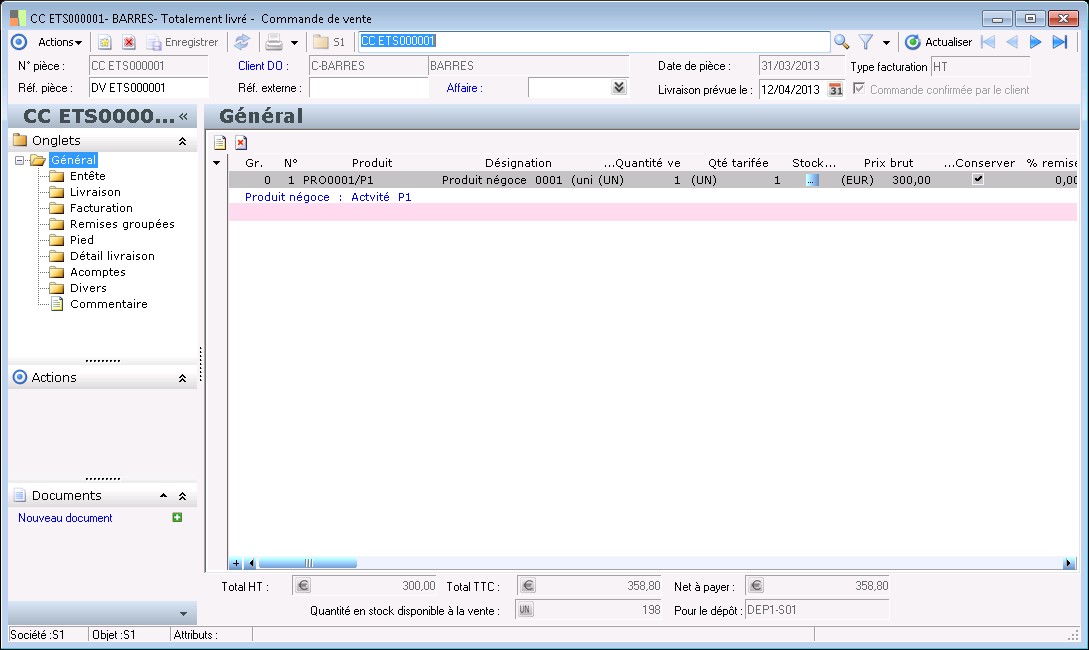Open the grid column menu triangle
The height and width of the screenshot is (650, 1089).
click(217, 163)
